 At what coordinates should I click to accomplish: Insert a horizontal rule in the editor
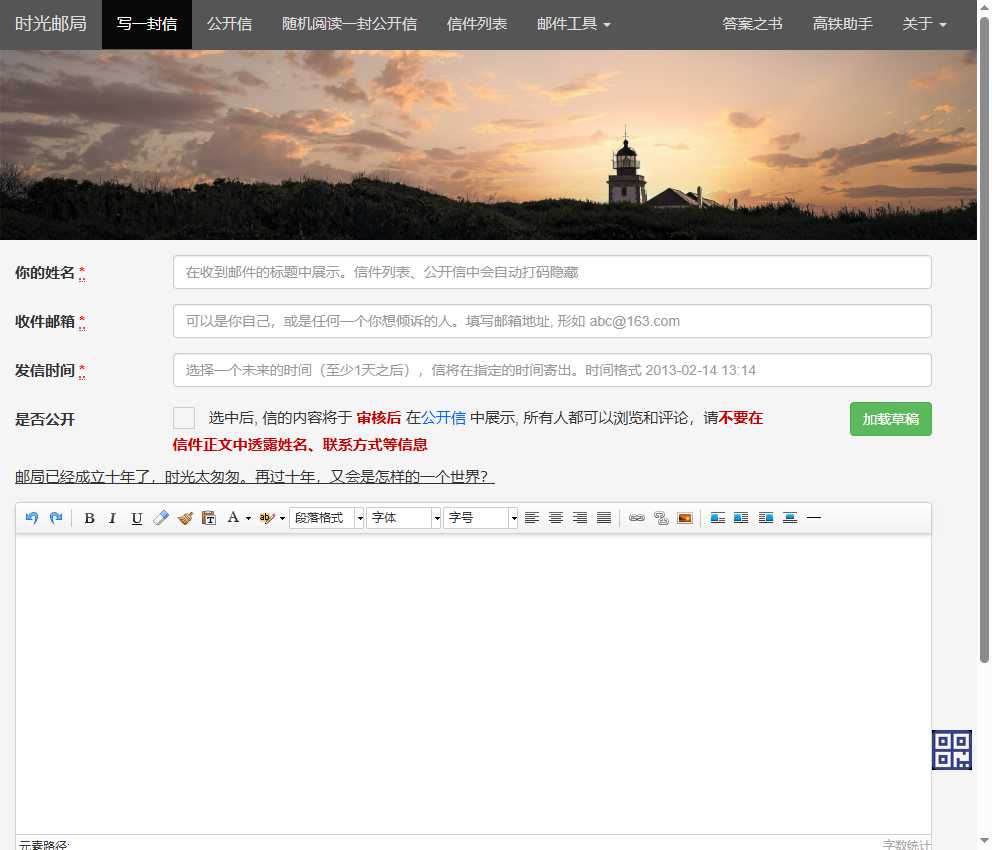coord(814,518)
